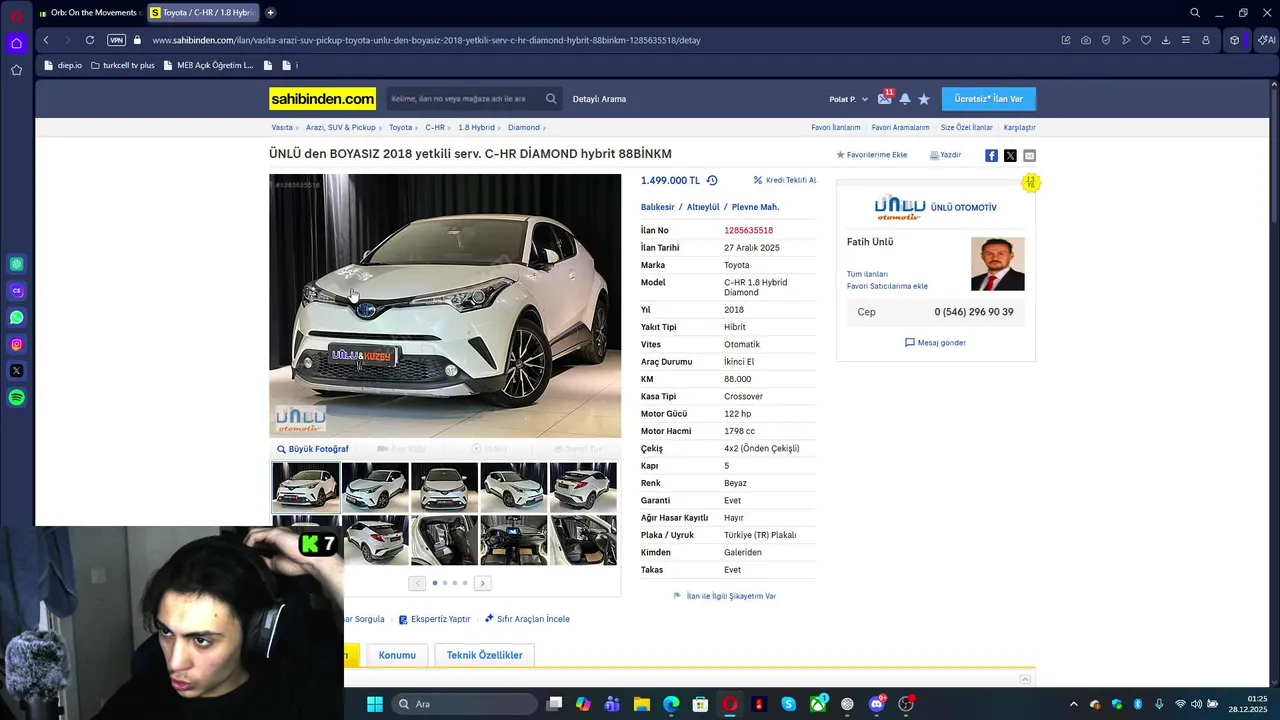
Task: Share listing on X
Action: [x=1010, y=155]
